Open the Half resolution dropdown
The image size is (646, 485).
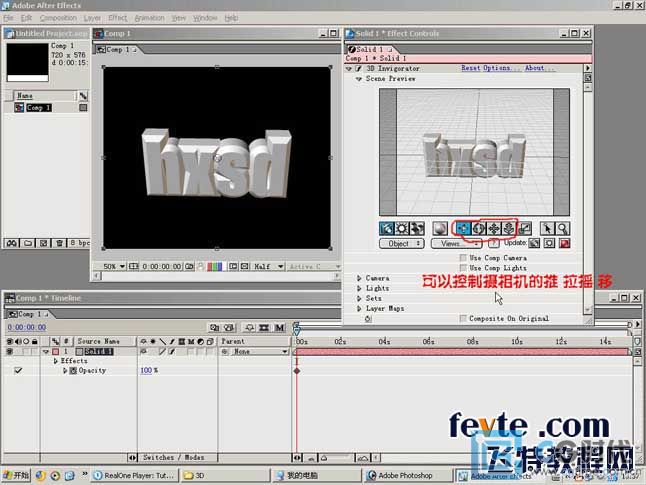click(x=268, y=267)
